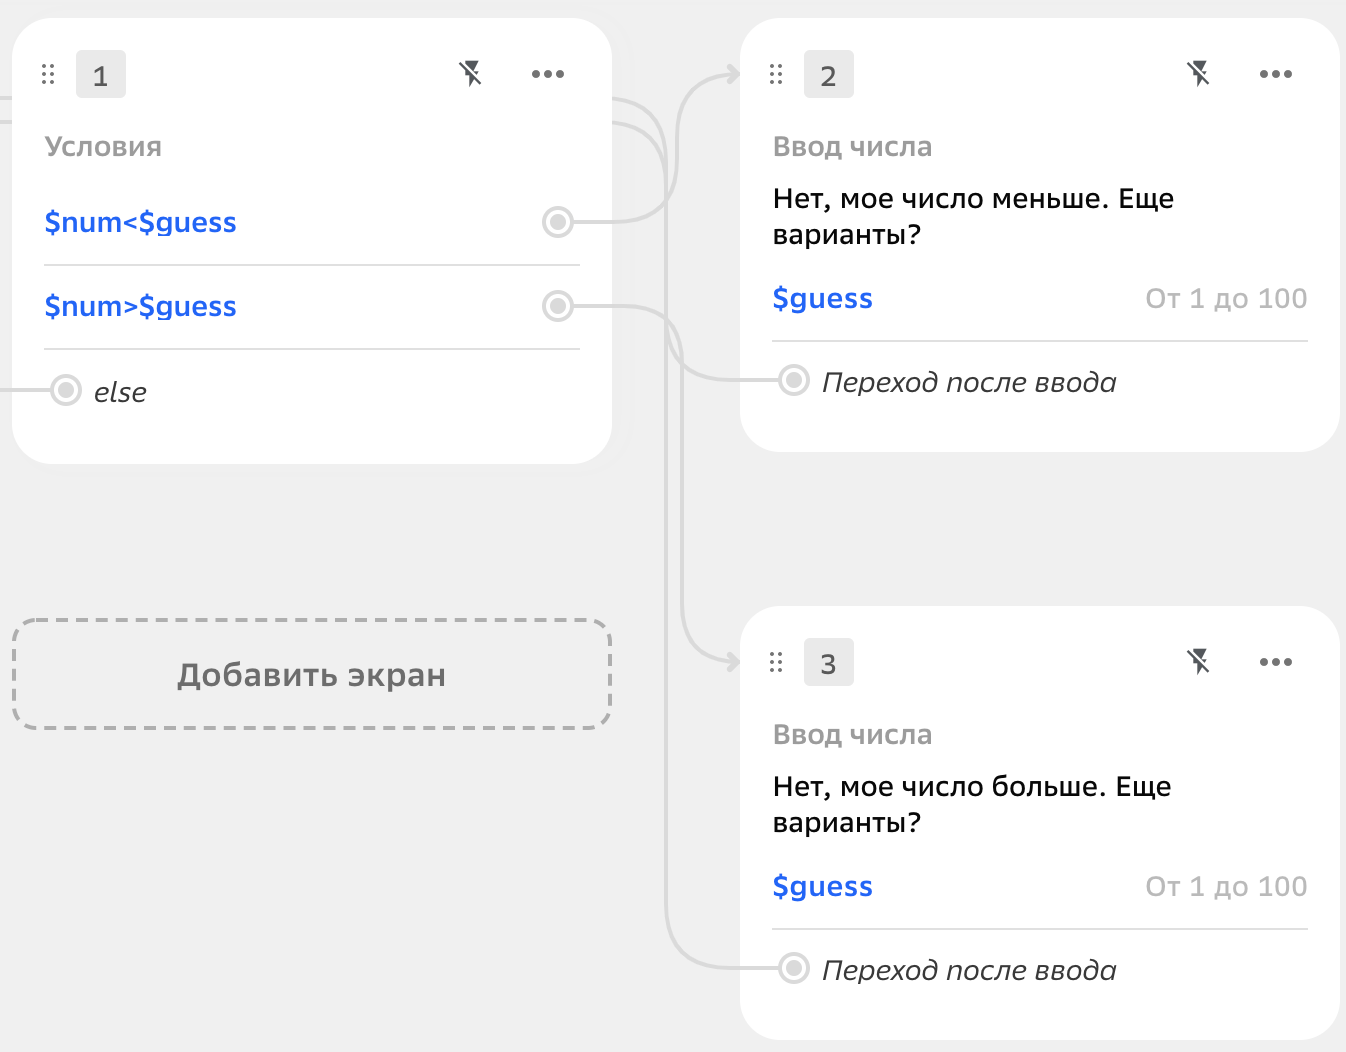
Task: Click Ввод числа heading on screen 3
Action: pos(852,735)
